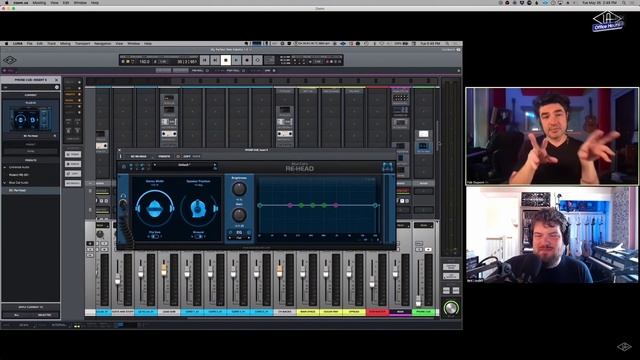Click the Stereo Width head dial
640x360 pixels.
point(155,208)
